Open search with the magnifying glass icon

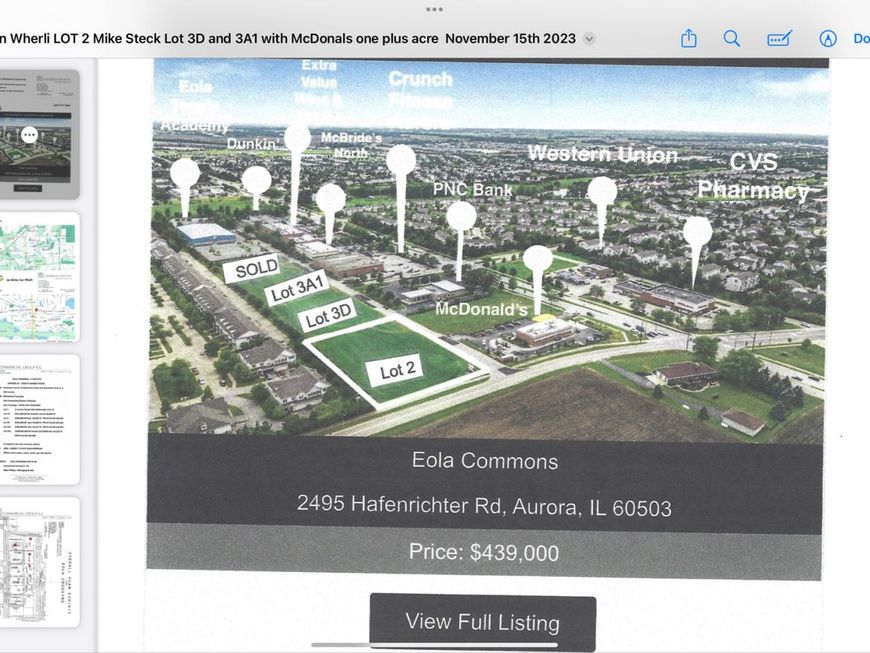[732, 38]
